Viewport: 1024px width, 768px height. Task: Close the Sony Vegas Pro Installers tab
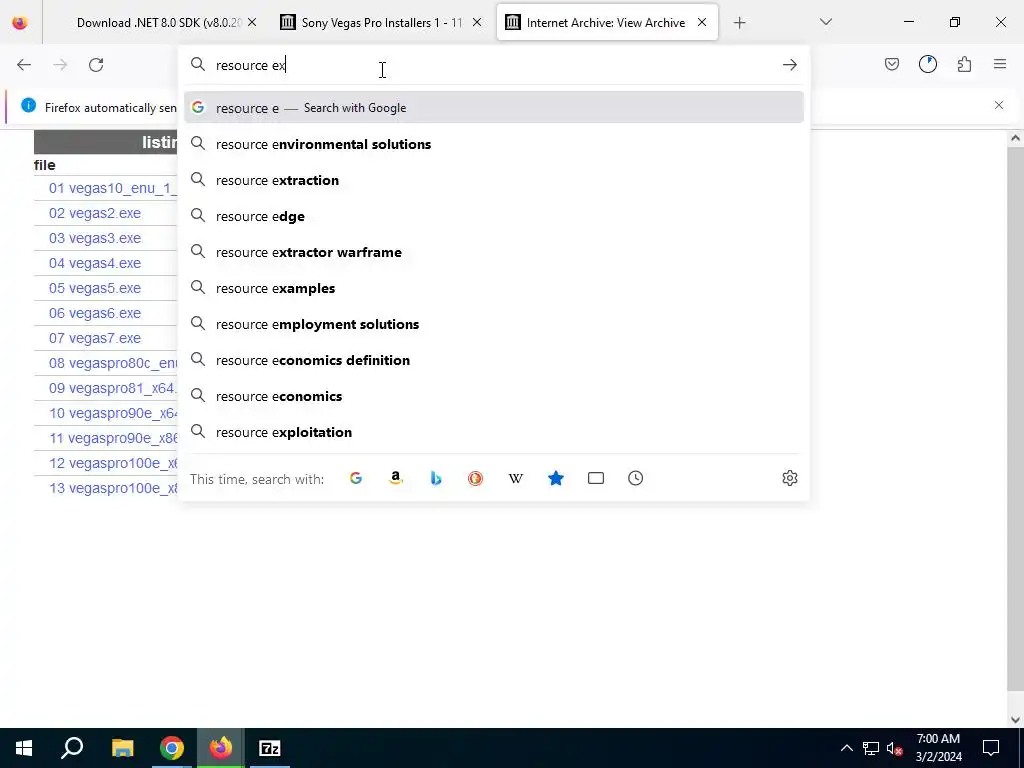coord(477,23)
